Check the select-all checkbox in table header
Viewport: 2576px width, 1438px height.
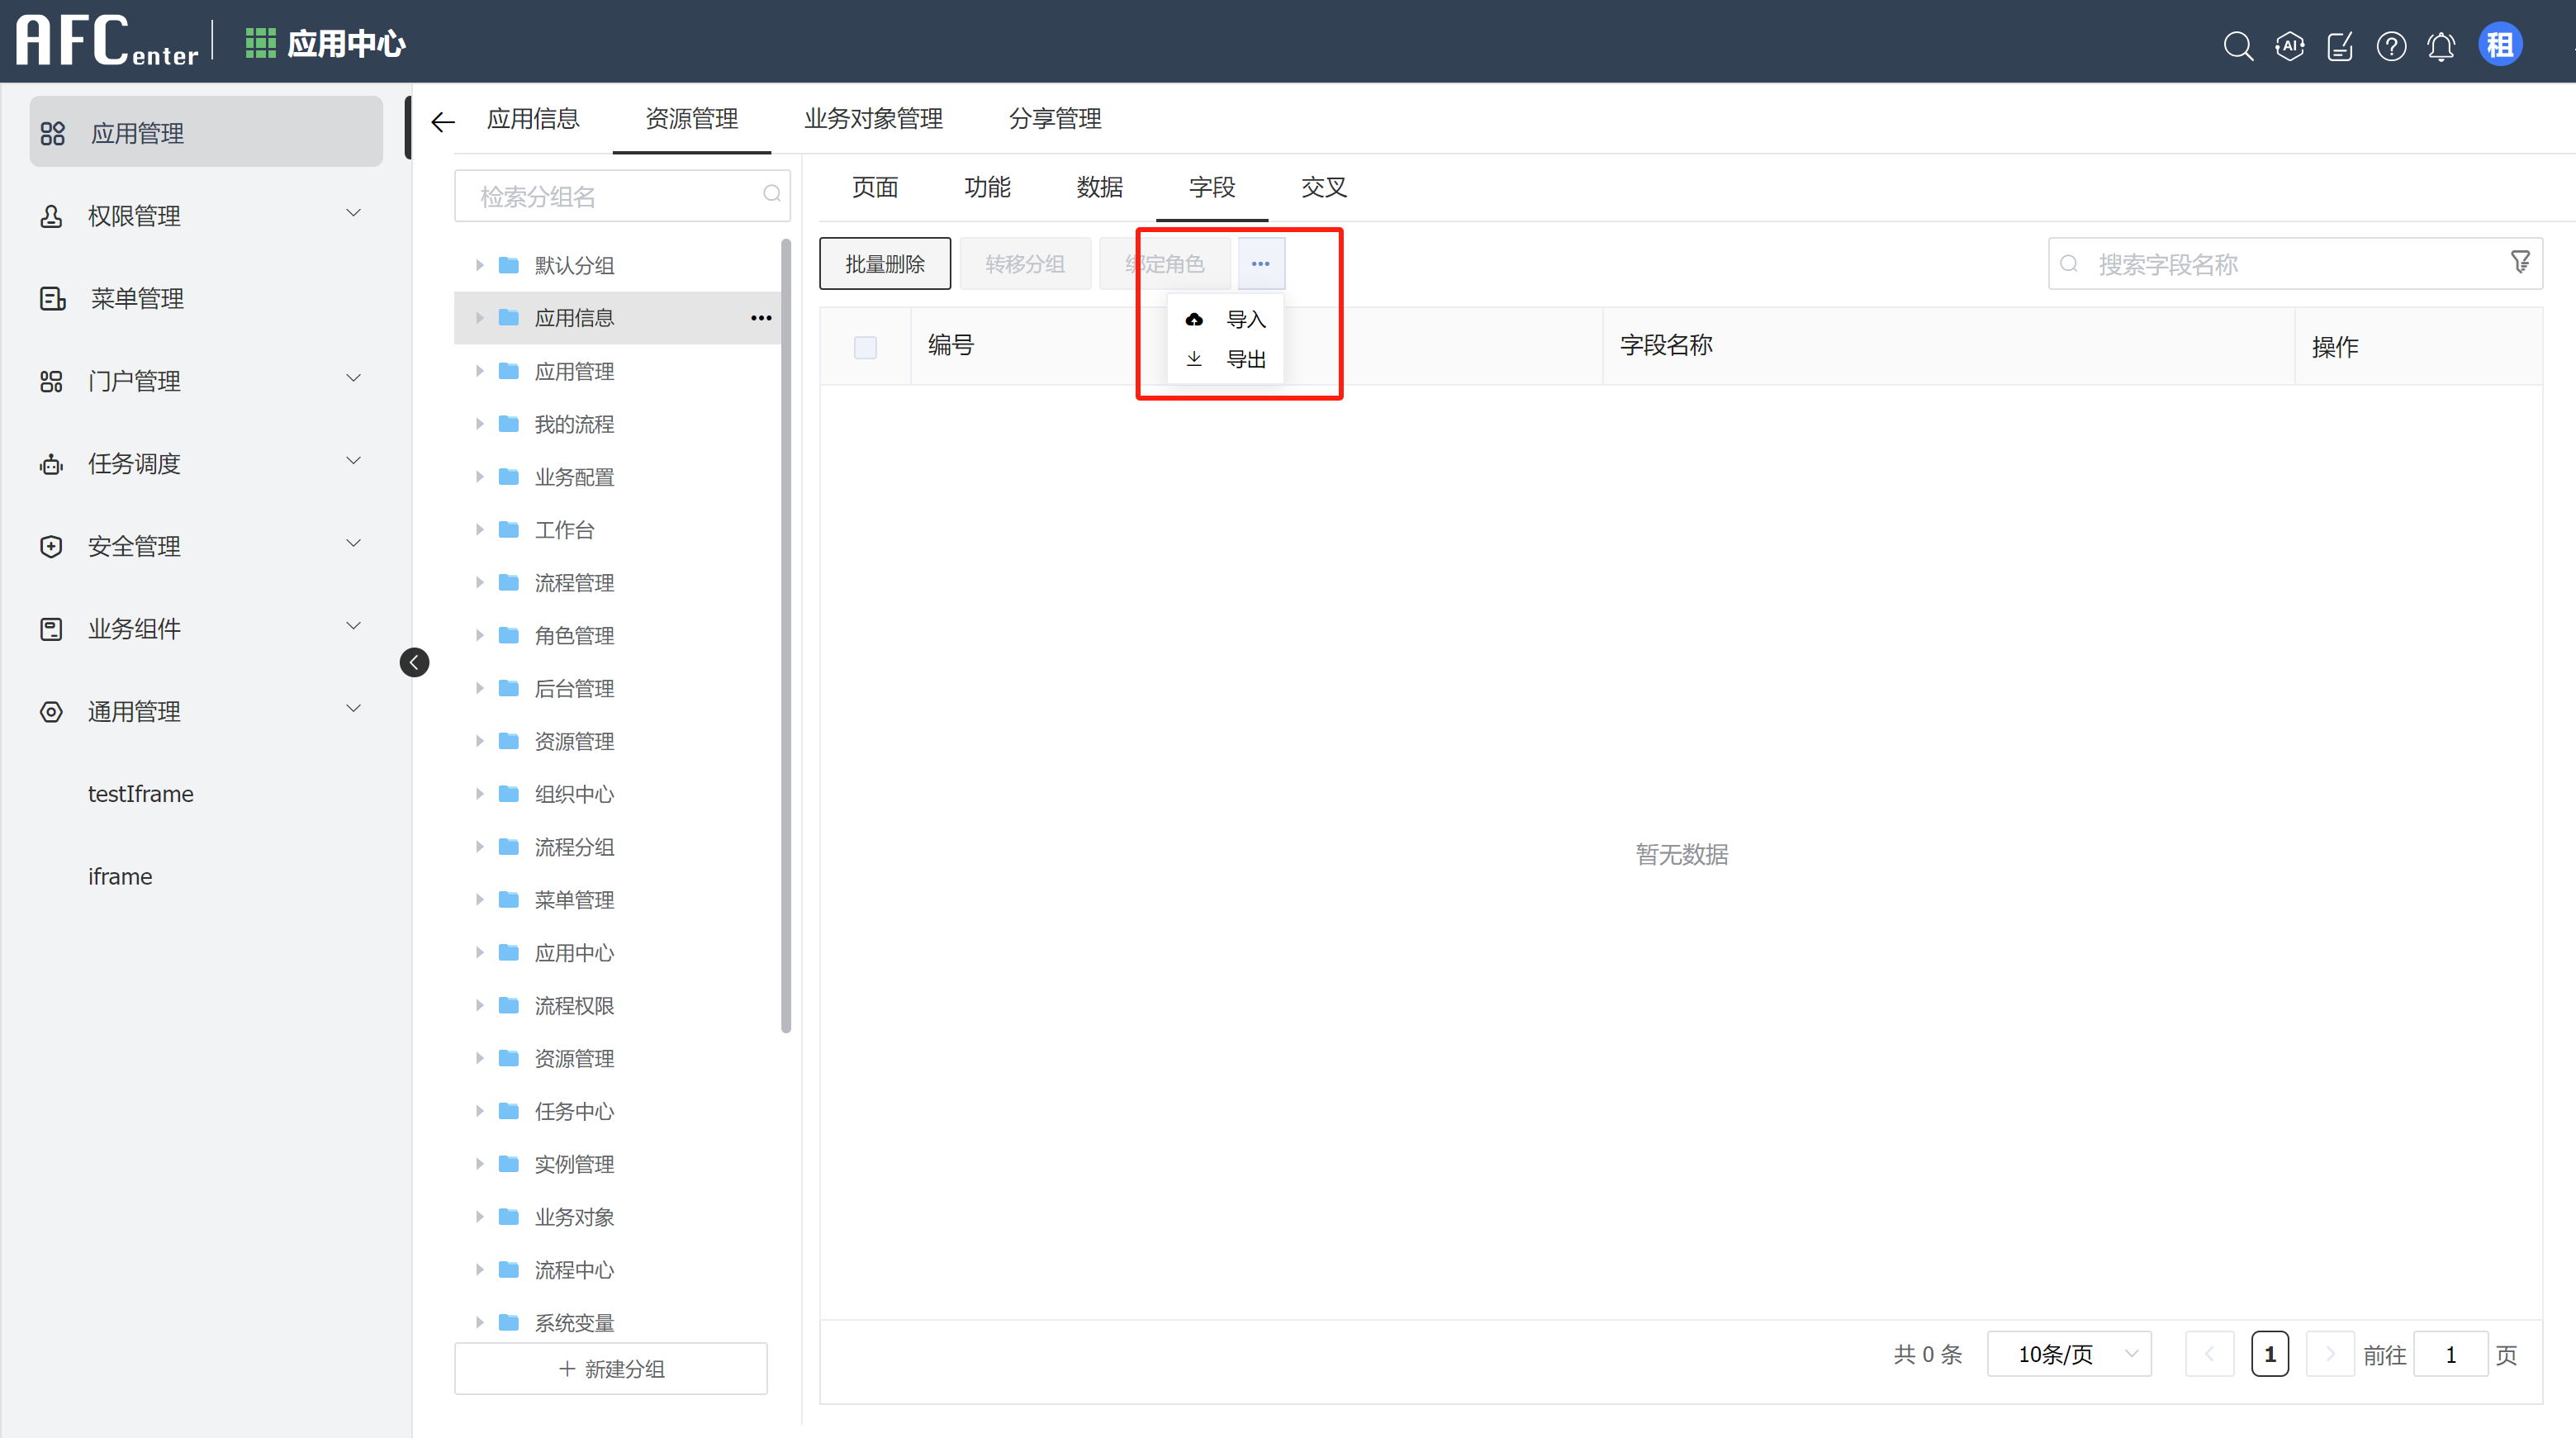pyautogui.click(x=865, y=346)
